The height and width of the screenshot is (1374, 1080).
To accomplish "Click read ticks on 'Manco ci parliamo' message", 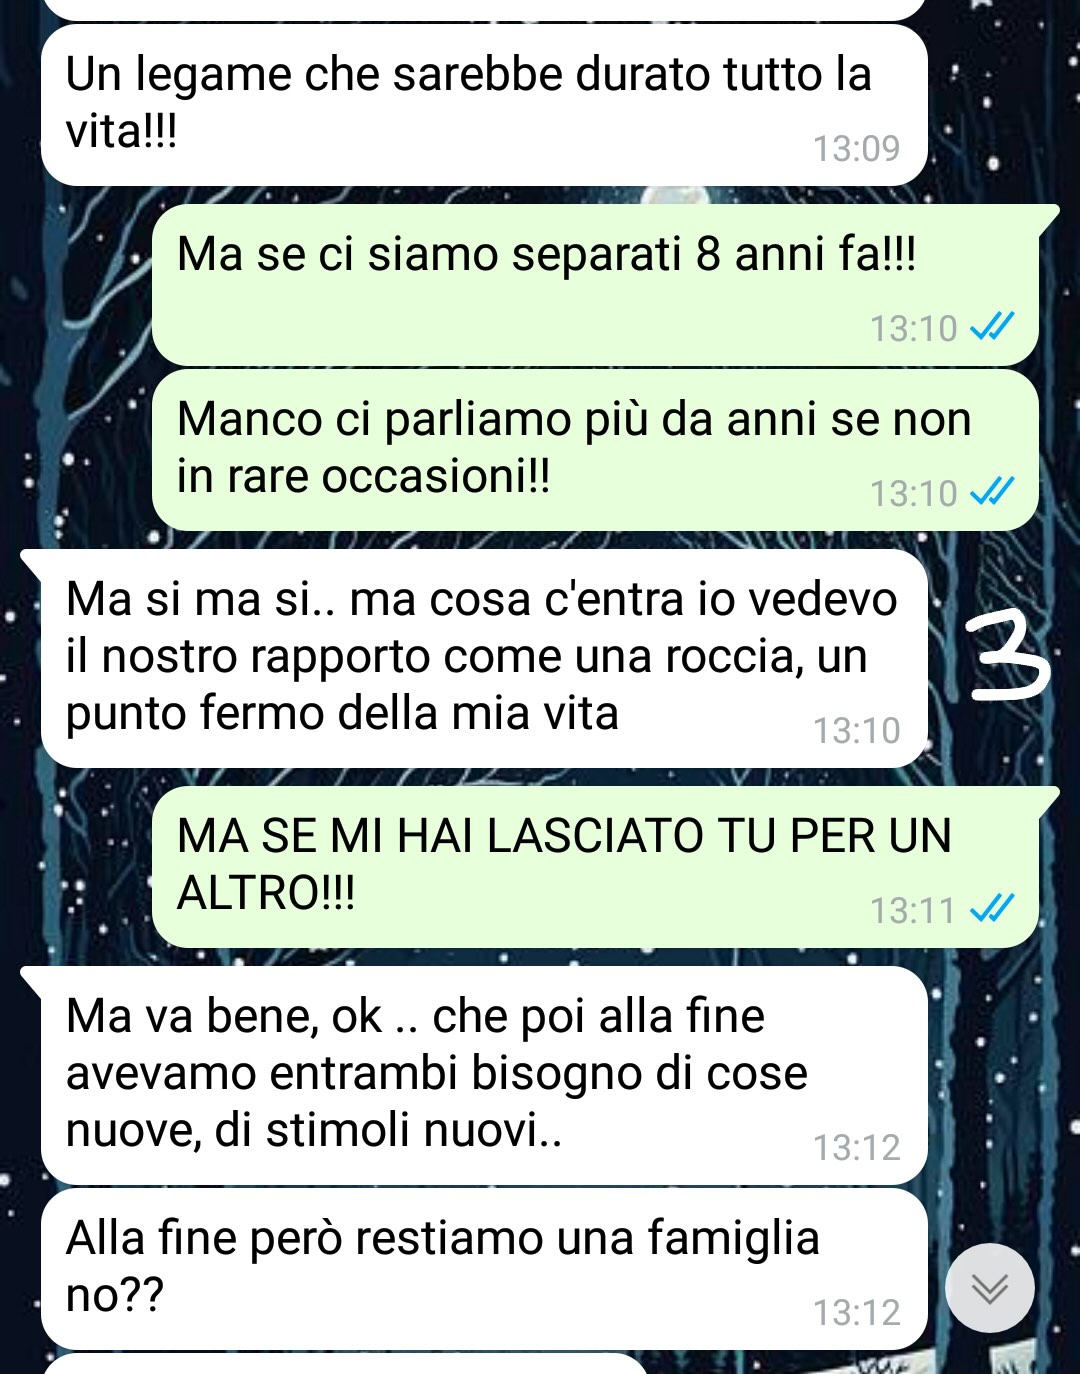I will 993,491.
